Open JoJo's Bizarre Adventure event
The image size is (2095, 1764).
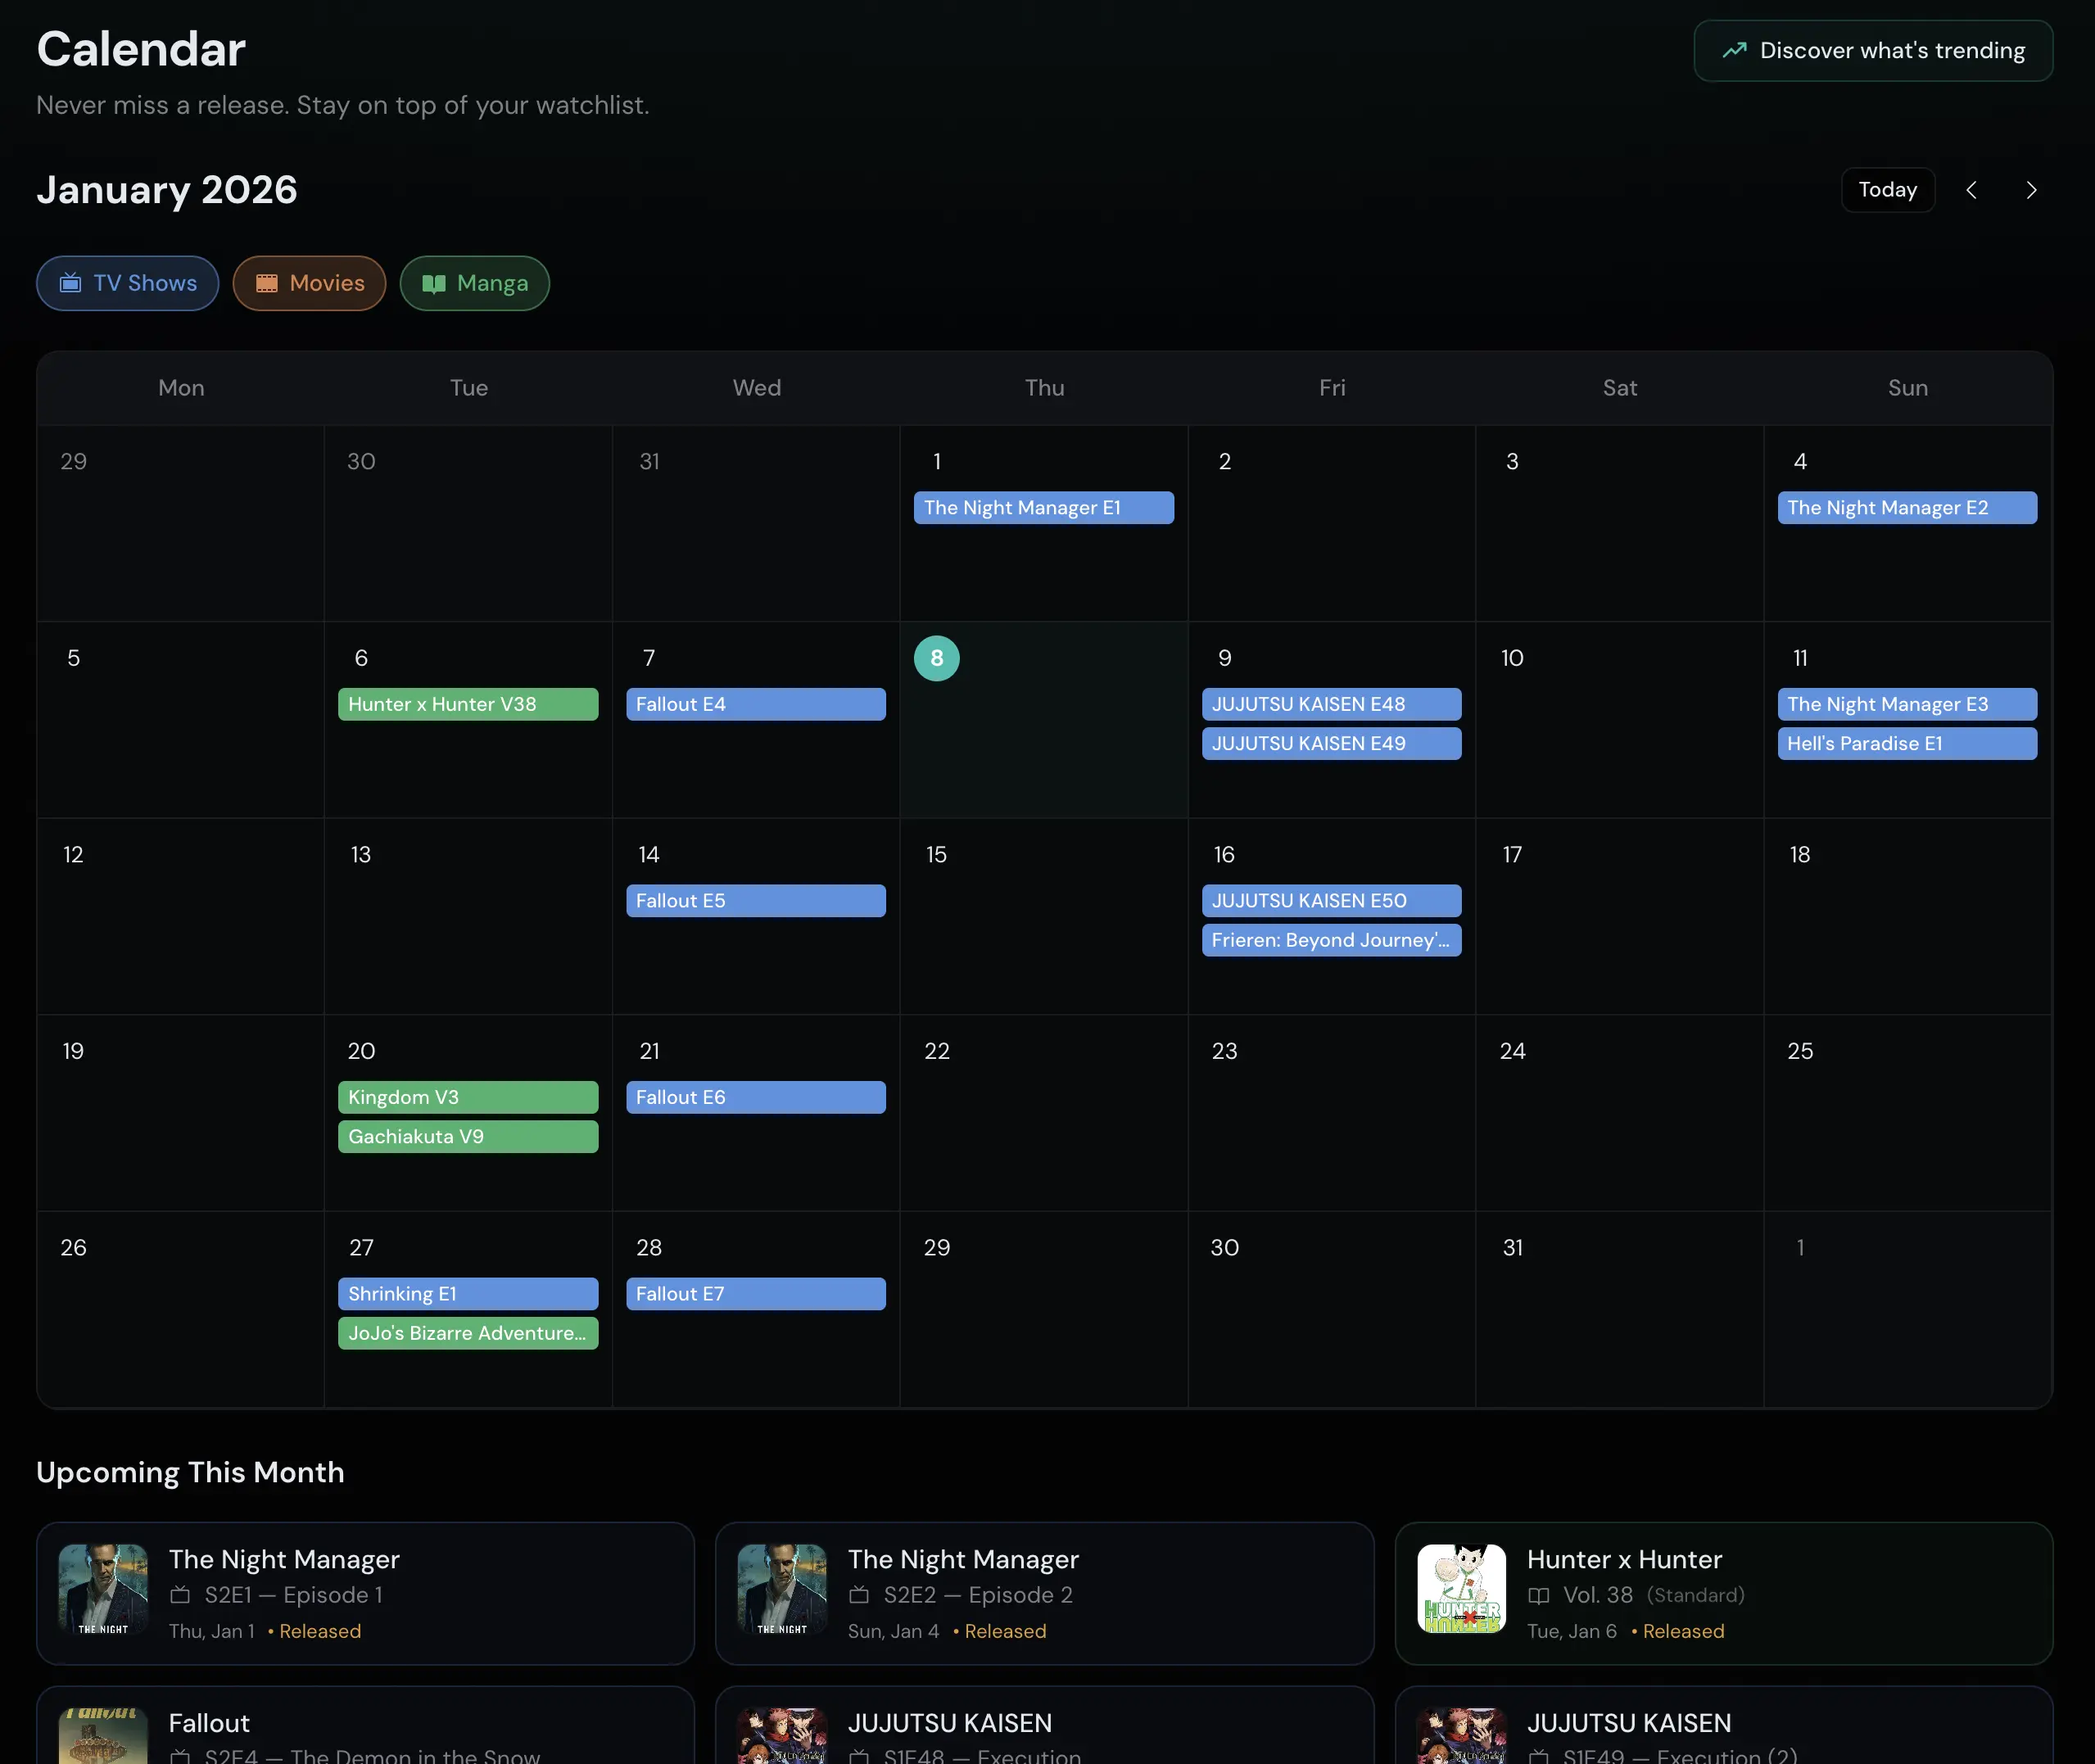468,1333
